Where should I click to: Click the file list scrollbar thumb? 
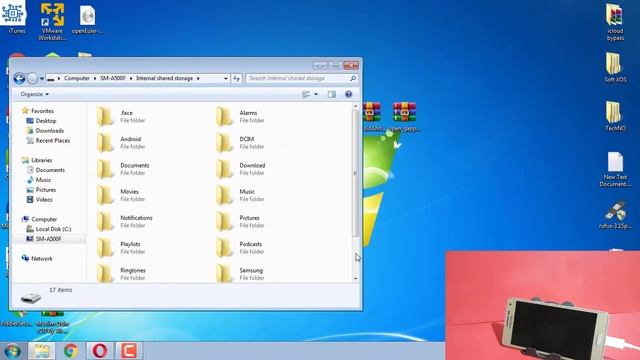(355, 173)
